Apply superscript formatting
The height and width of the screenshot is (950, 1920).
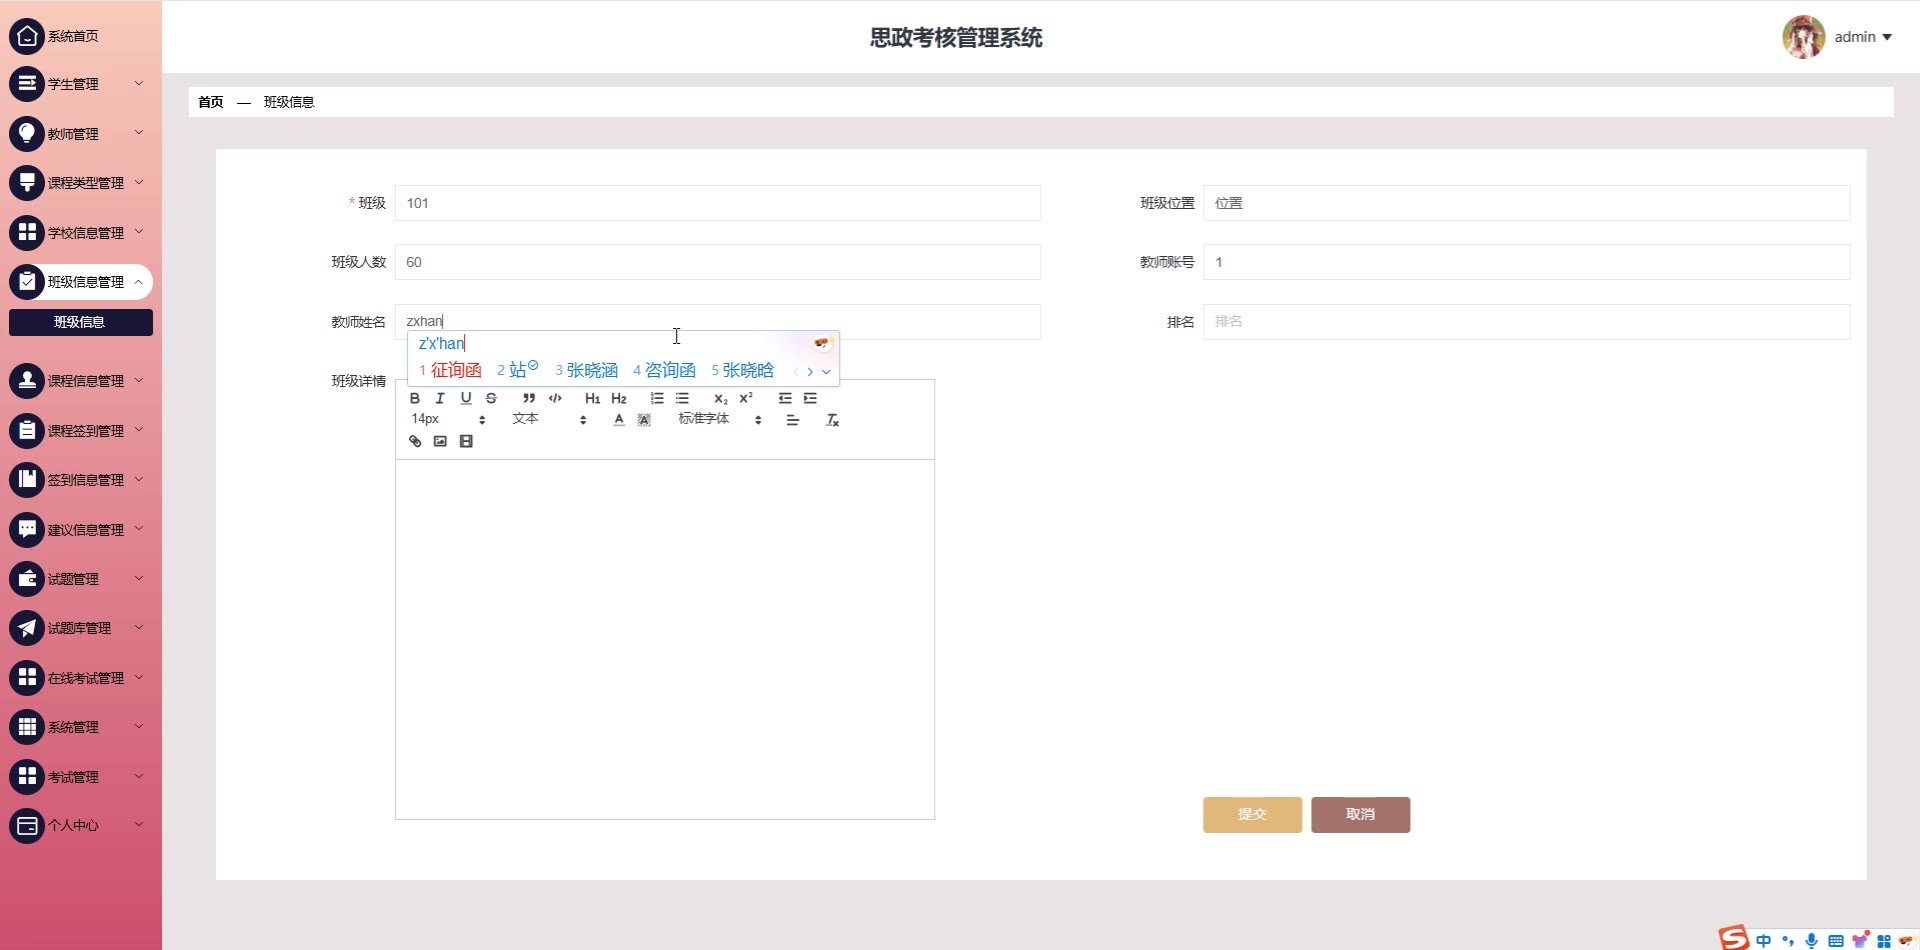click(x=746, y=398)
